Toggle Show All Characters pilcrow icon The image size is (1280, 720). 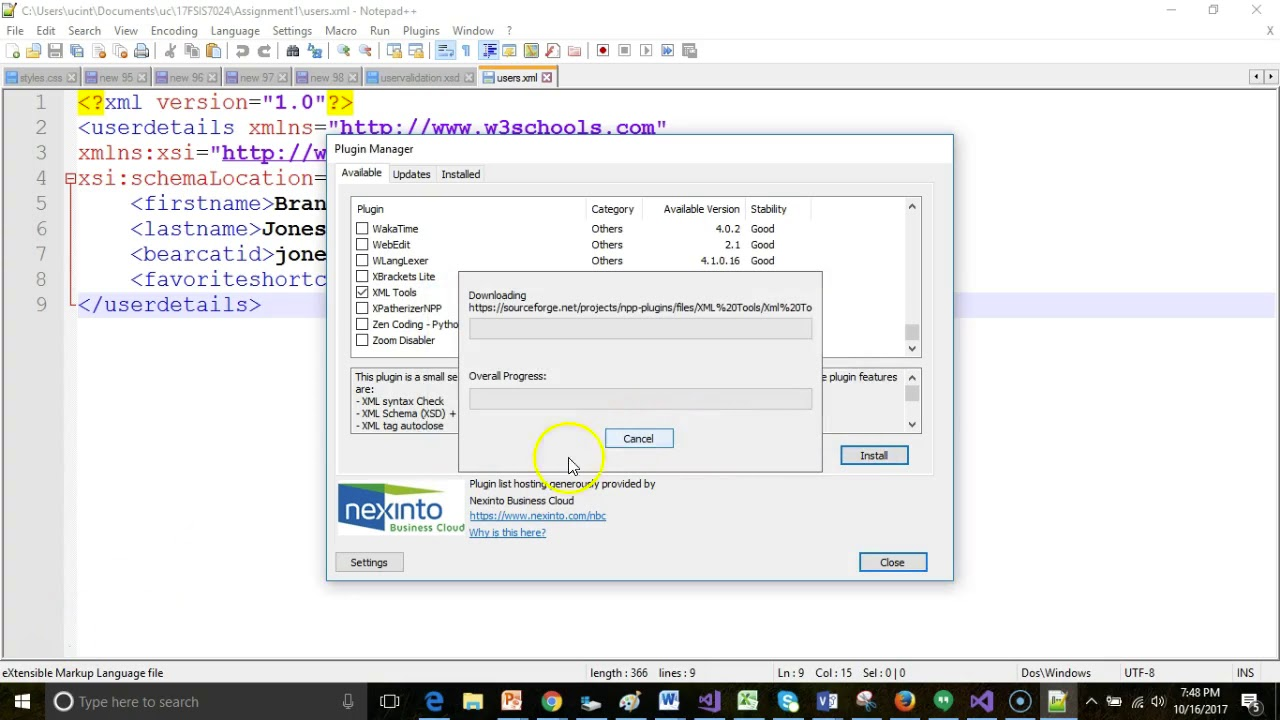click(x=466, y=51)
